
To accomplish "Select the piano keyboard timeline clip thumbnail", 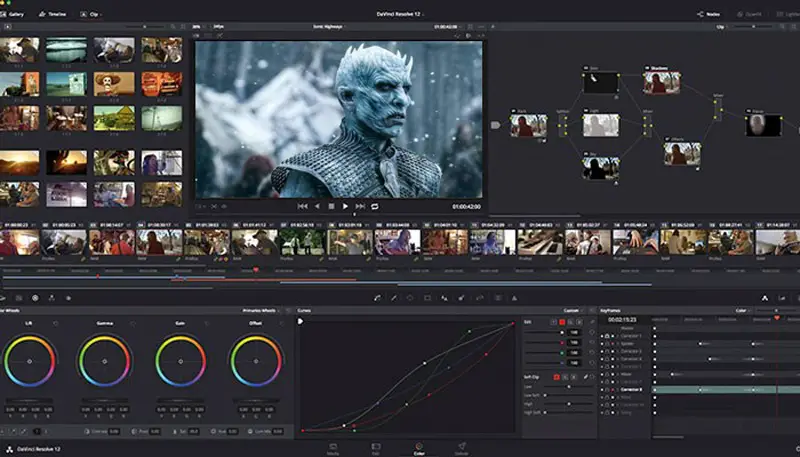I will pos(540,242).
